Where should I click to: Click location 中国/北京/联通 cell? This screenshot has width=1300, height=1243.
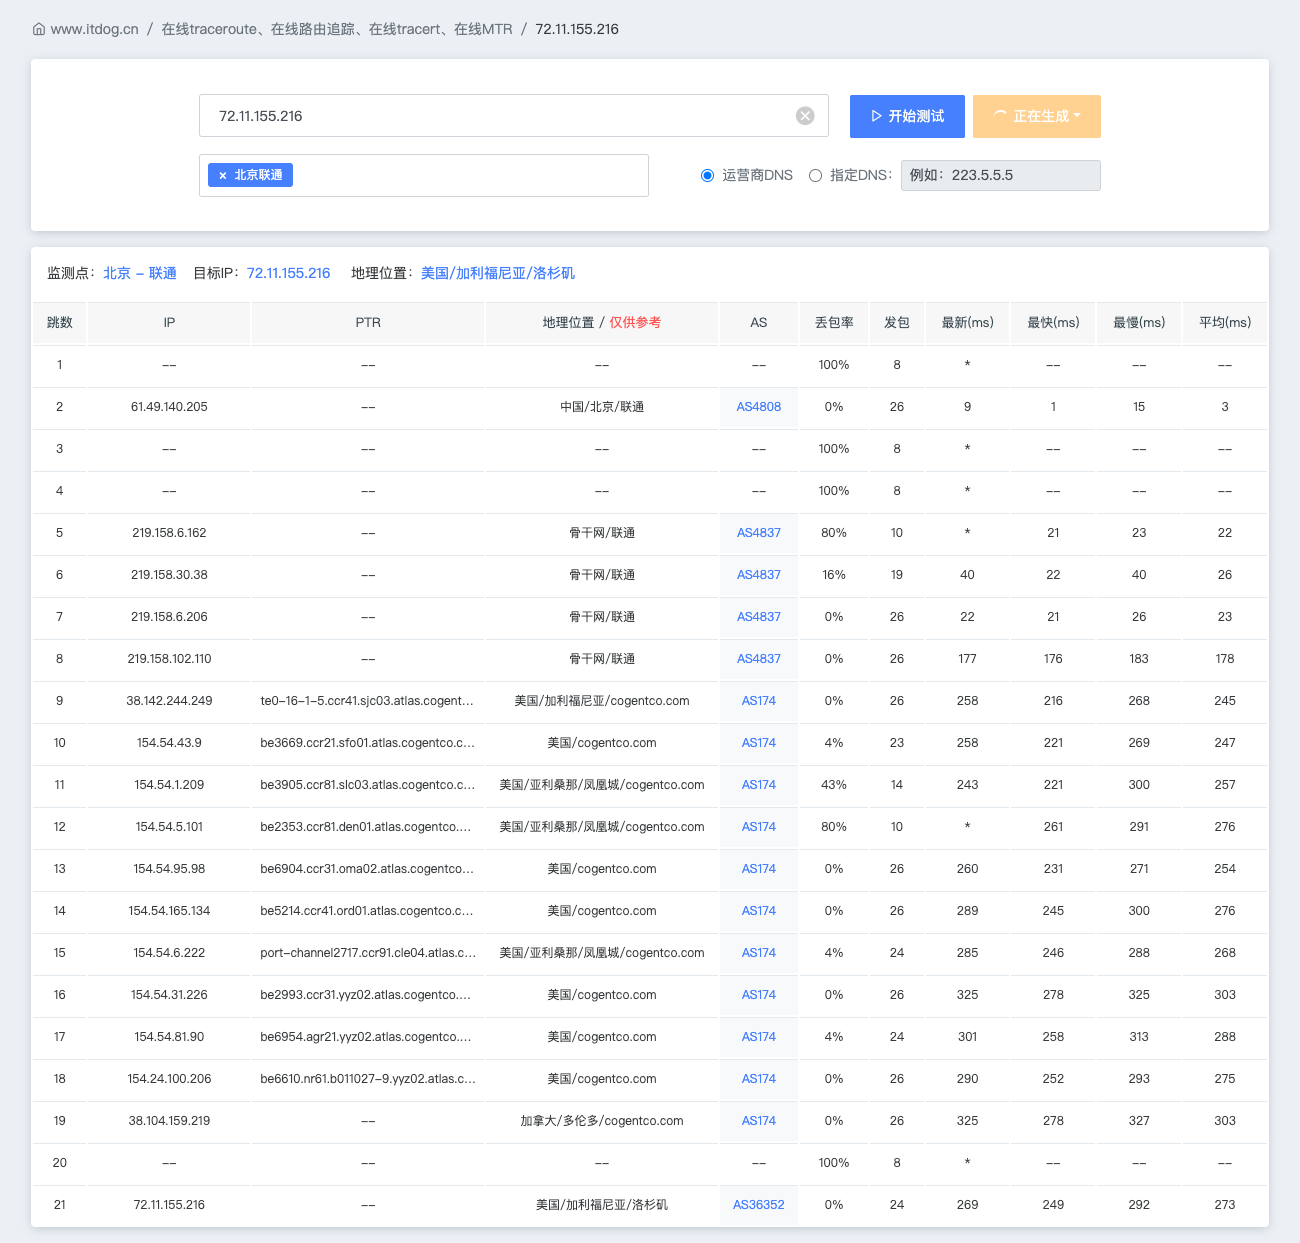(602, 407)
